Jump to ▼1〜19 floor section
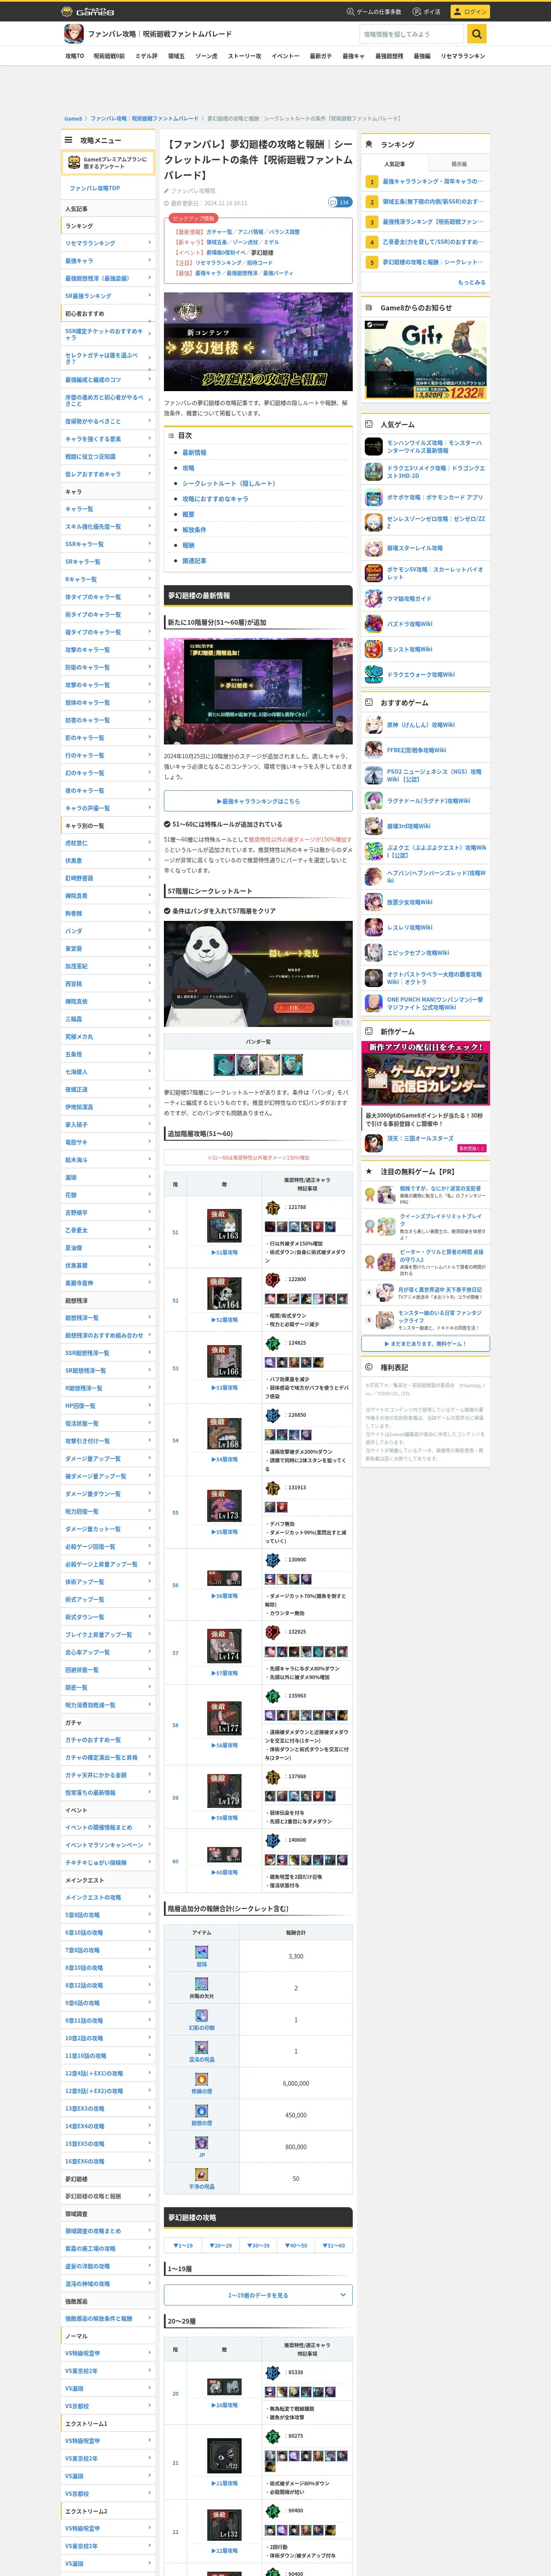Screen dimensions: 551x2576 tap(183, 2246)
